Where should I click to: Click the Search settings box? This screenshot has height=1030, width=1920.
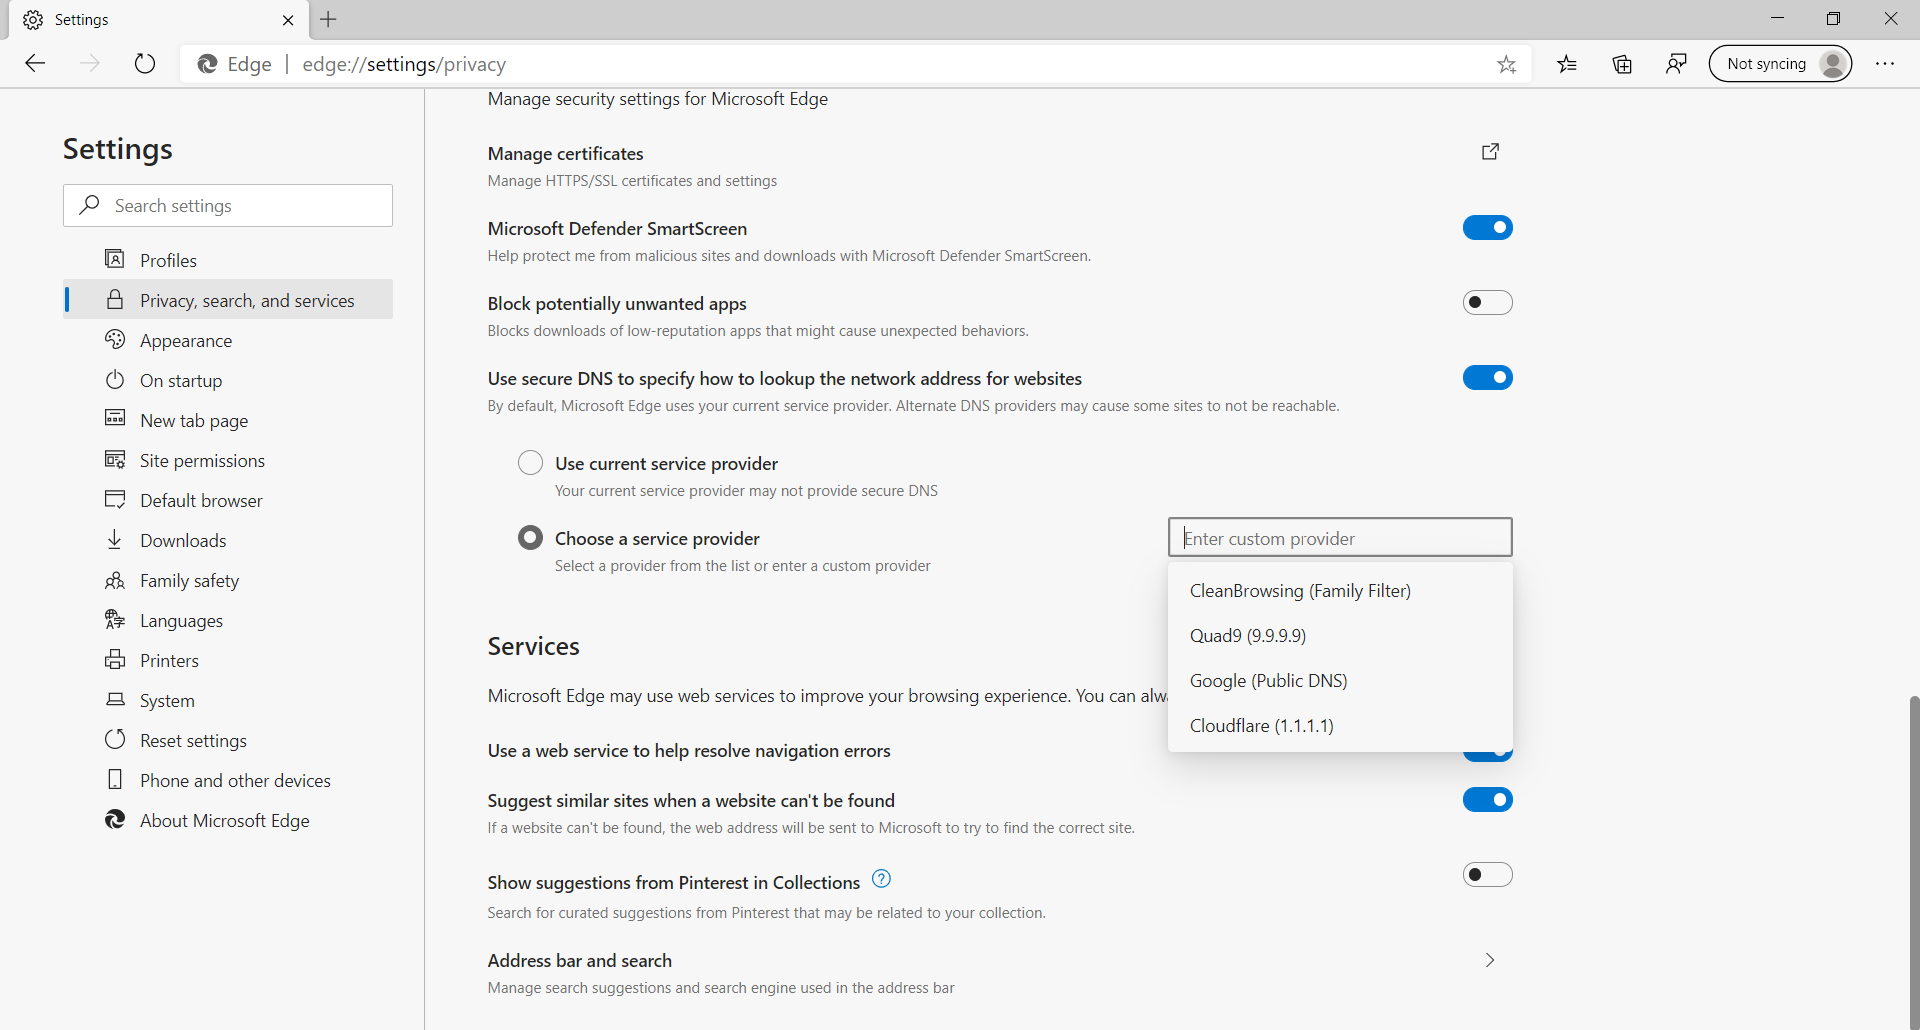(228, 205)
